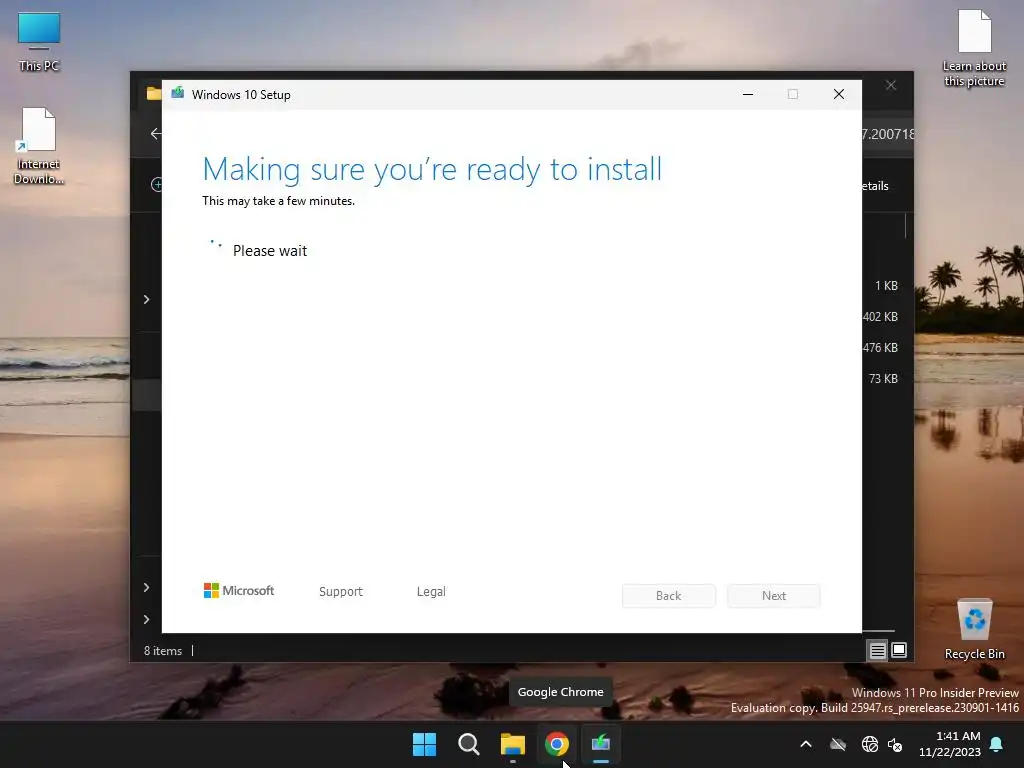Viewport: 1024px width, 768px height.
Task: Click the Please wait status text
Action: coord(270,251)
